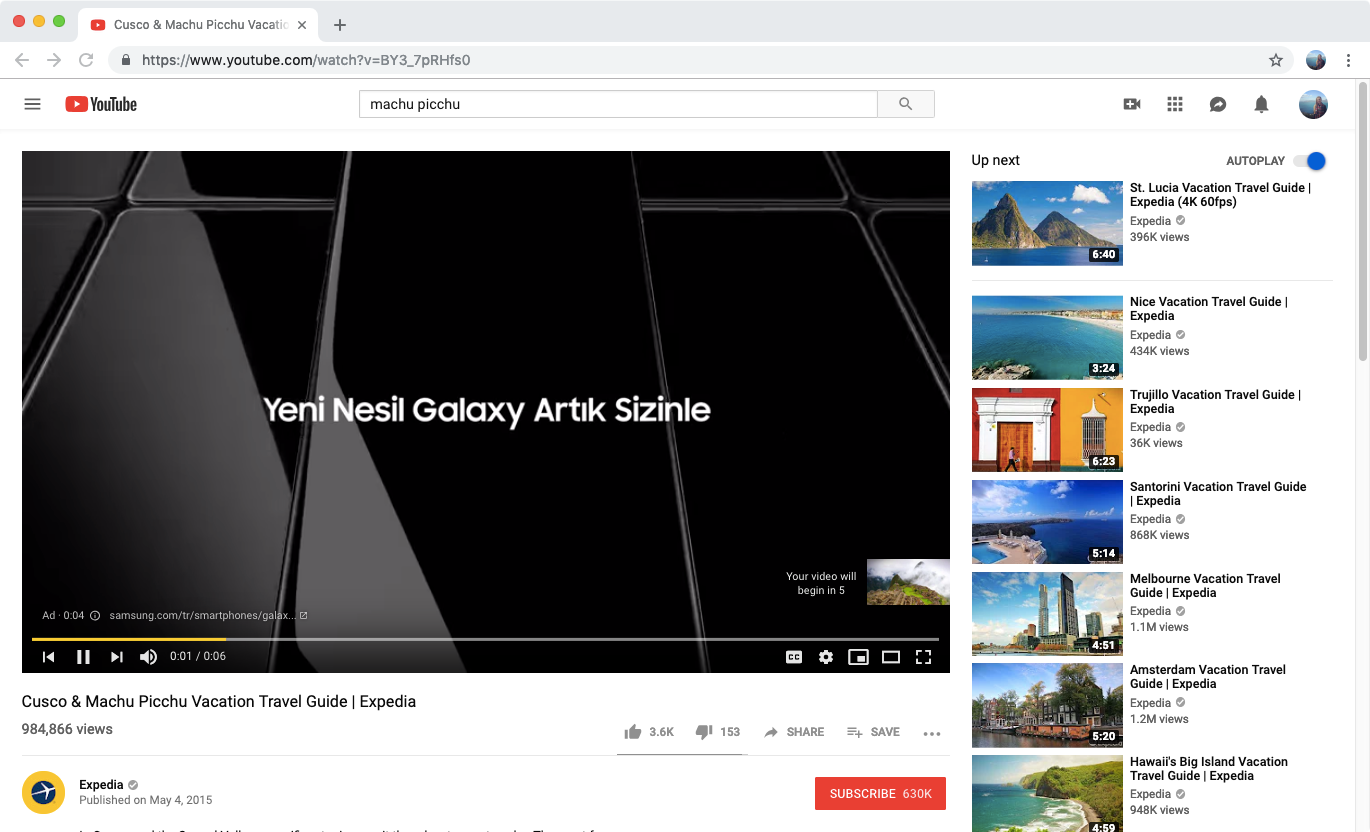The width and height of the screenshot is (1370, 832).
Task: Go to the YouTube home logo
Action: click(x=101, y=104)
